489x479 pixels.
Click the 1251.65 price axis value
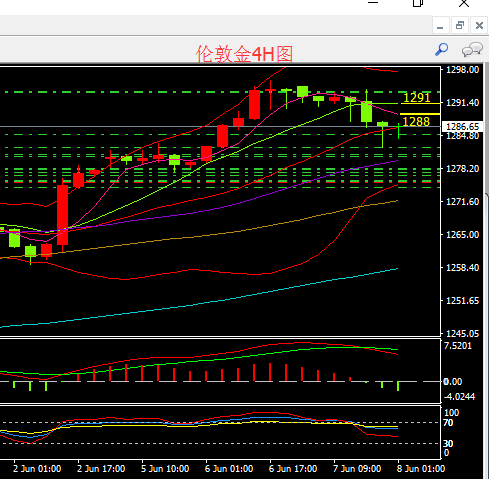tap(462, 301)
